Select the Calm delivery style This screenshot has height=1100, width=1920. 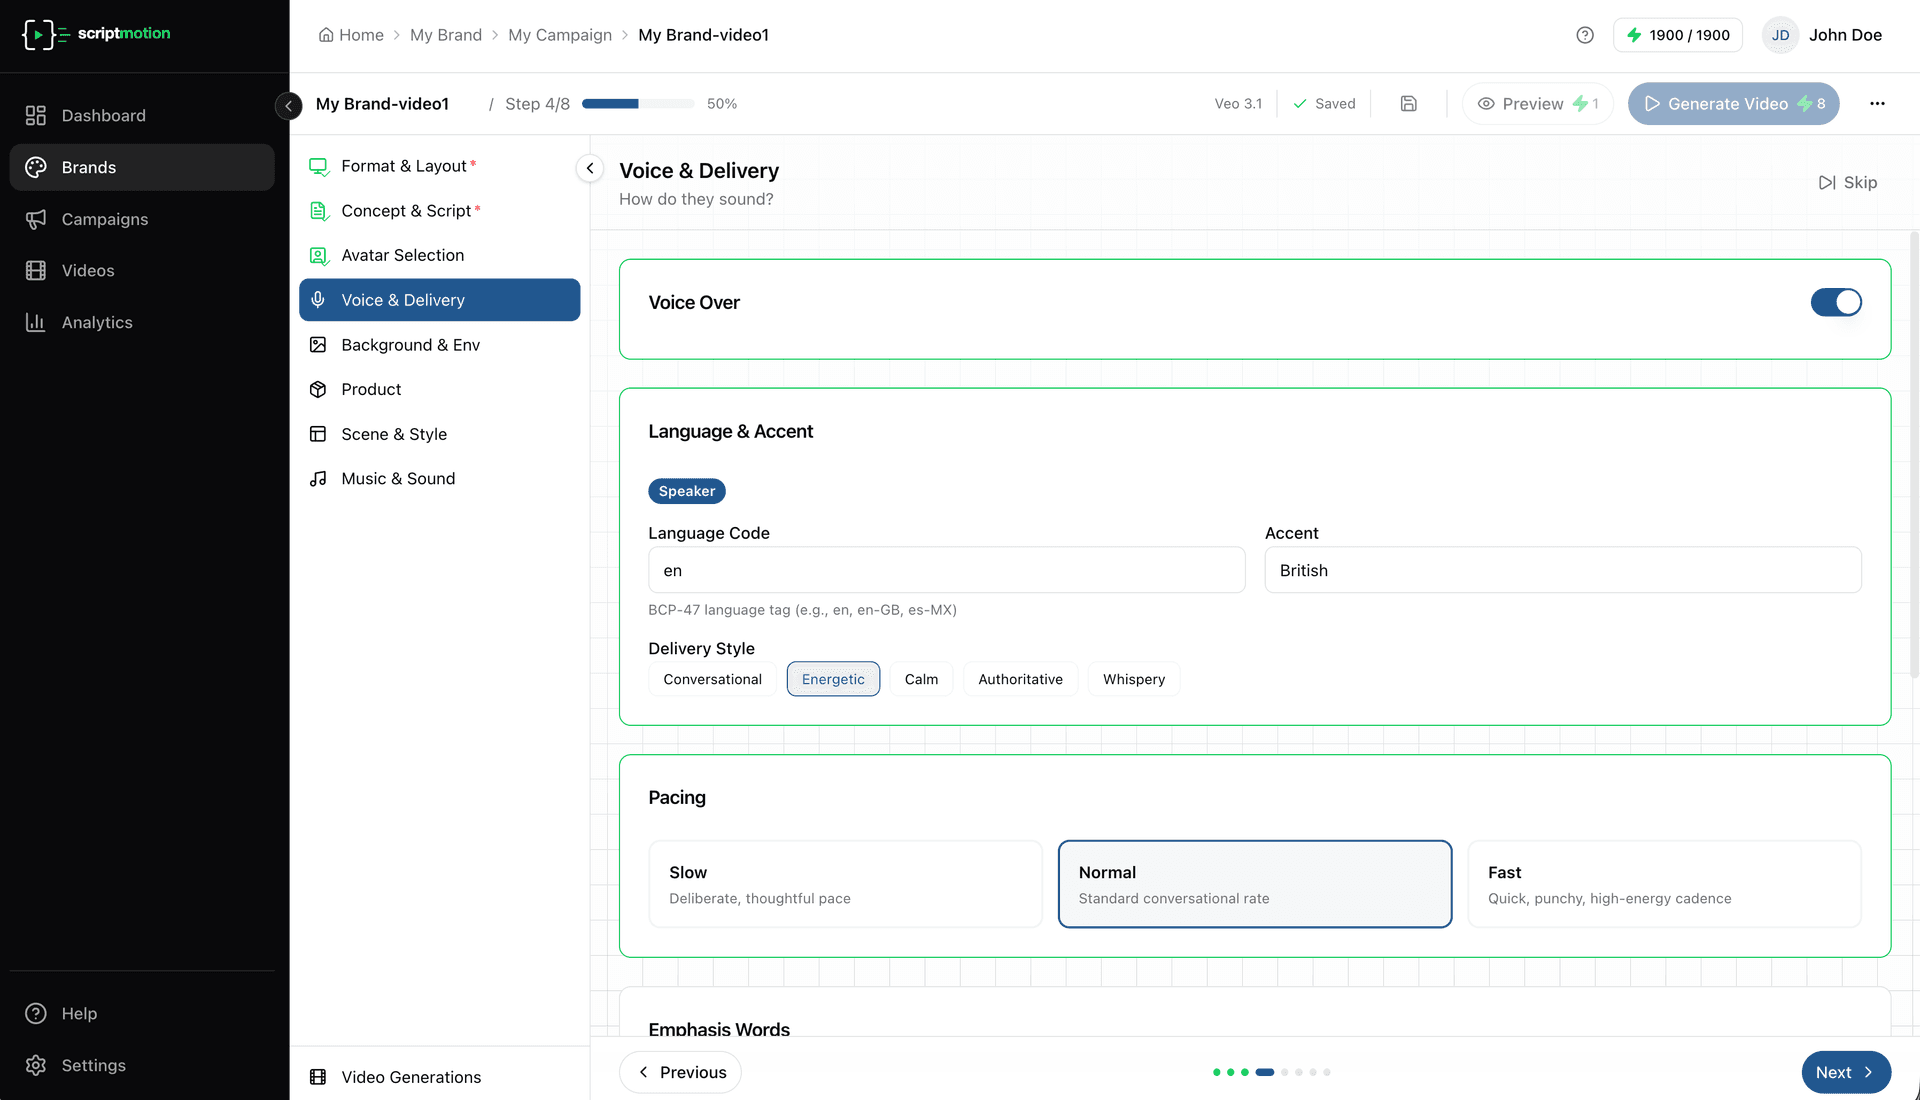pyautogui.click(x=921, y=679)
